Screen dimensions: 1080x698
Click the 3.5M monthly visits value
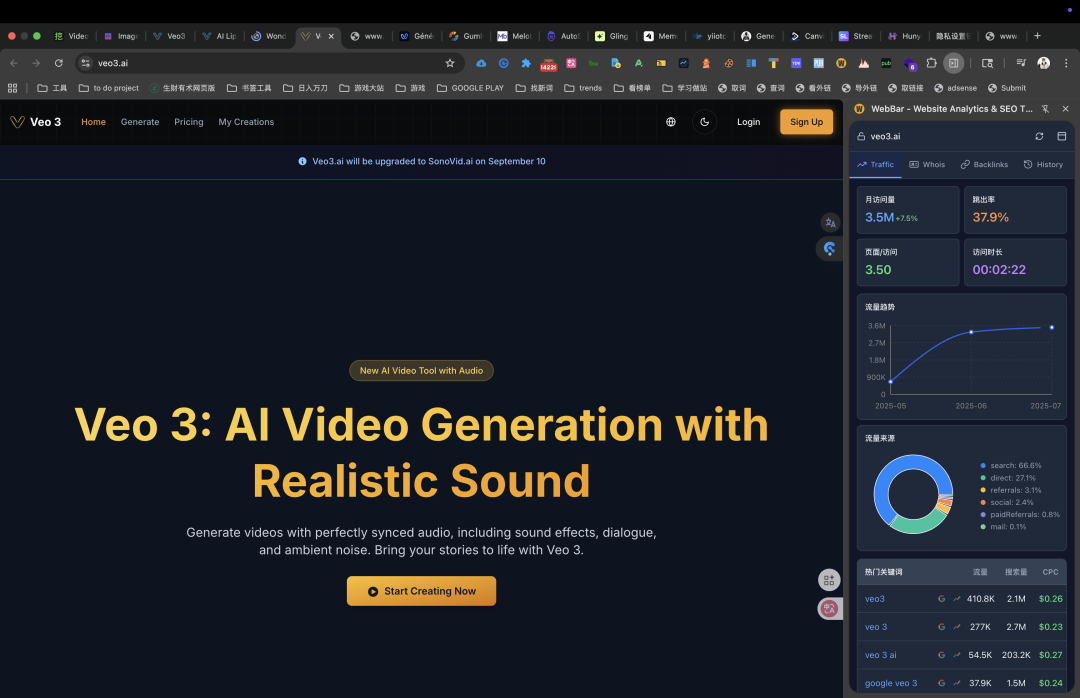pyautogui.click(x=880, y=217)
